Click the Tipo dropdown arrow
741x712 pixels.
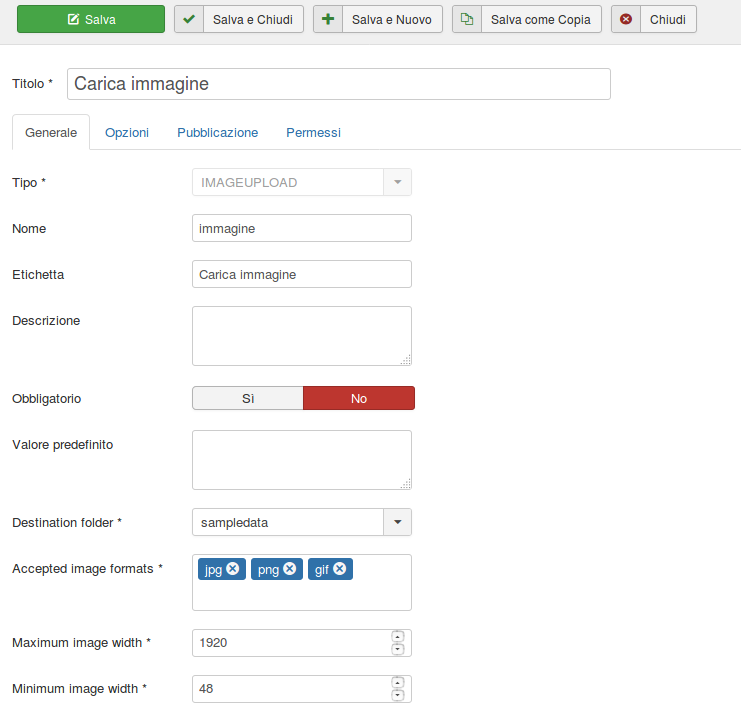click(x=397, y=182)
